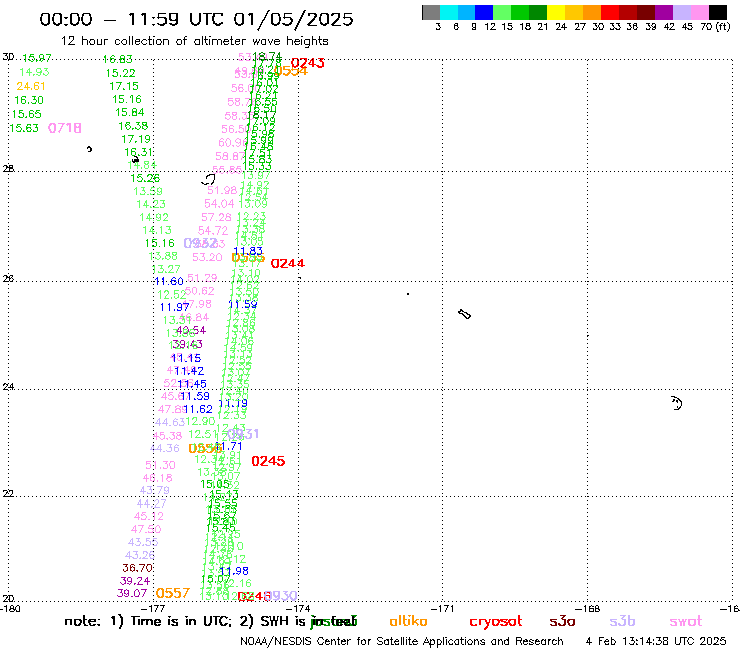Click the blue value '11.62'

pyautogui.click(x=198, y=409)
